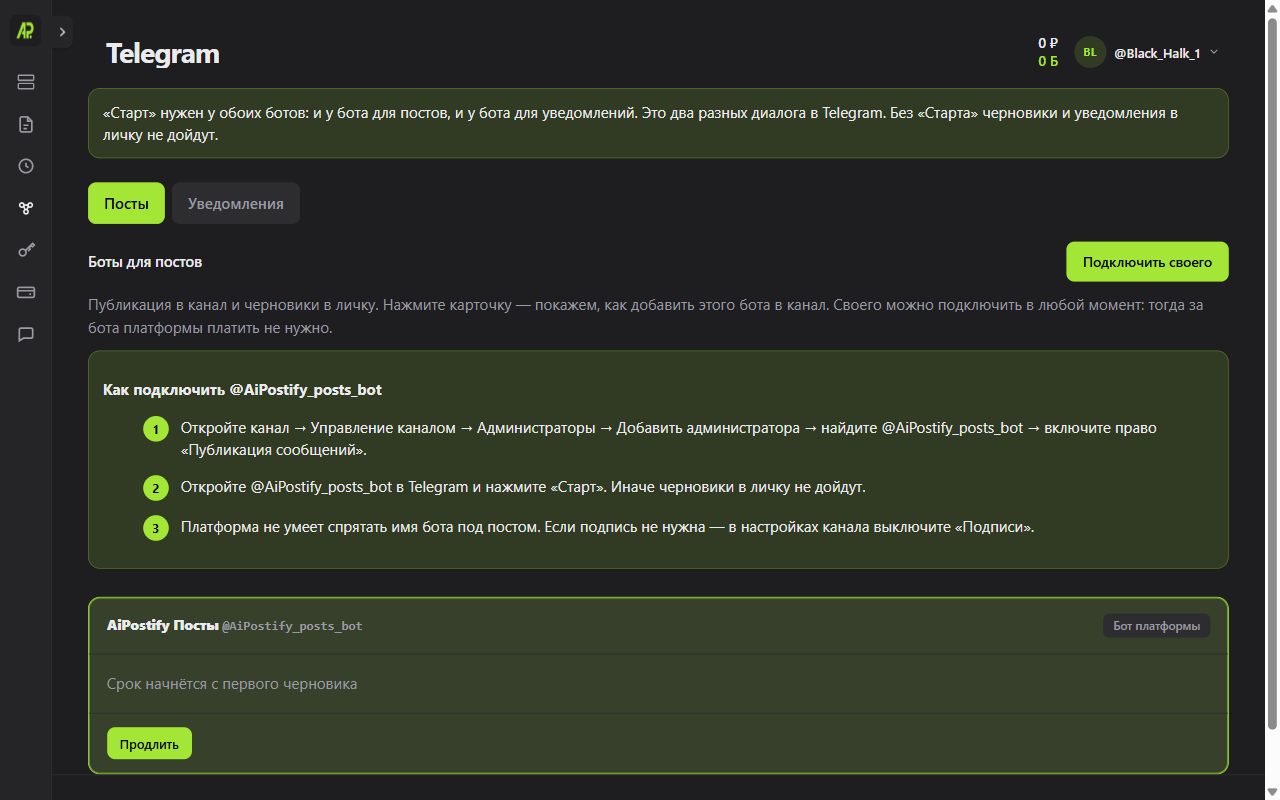The width and height of the screenshot is (1280, 800).
Task: Open the key section from the sidebar
Action: tap(26, 250)
